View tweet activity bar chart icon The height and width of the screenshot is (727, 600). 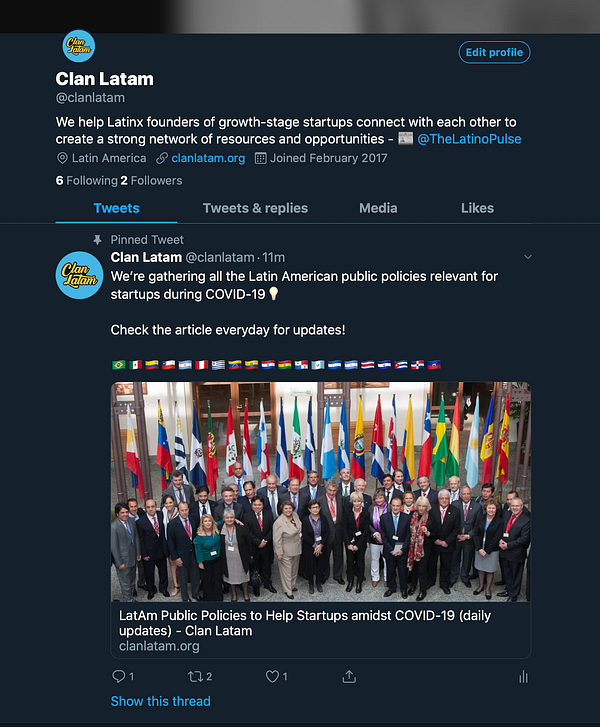click(523, 677)
